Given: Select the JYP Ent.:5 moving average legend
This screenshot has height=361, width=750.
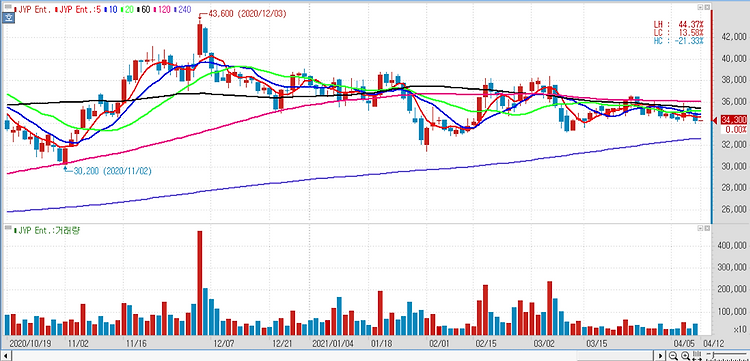Looking at the screenshot, I should click(78, 10).
